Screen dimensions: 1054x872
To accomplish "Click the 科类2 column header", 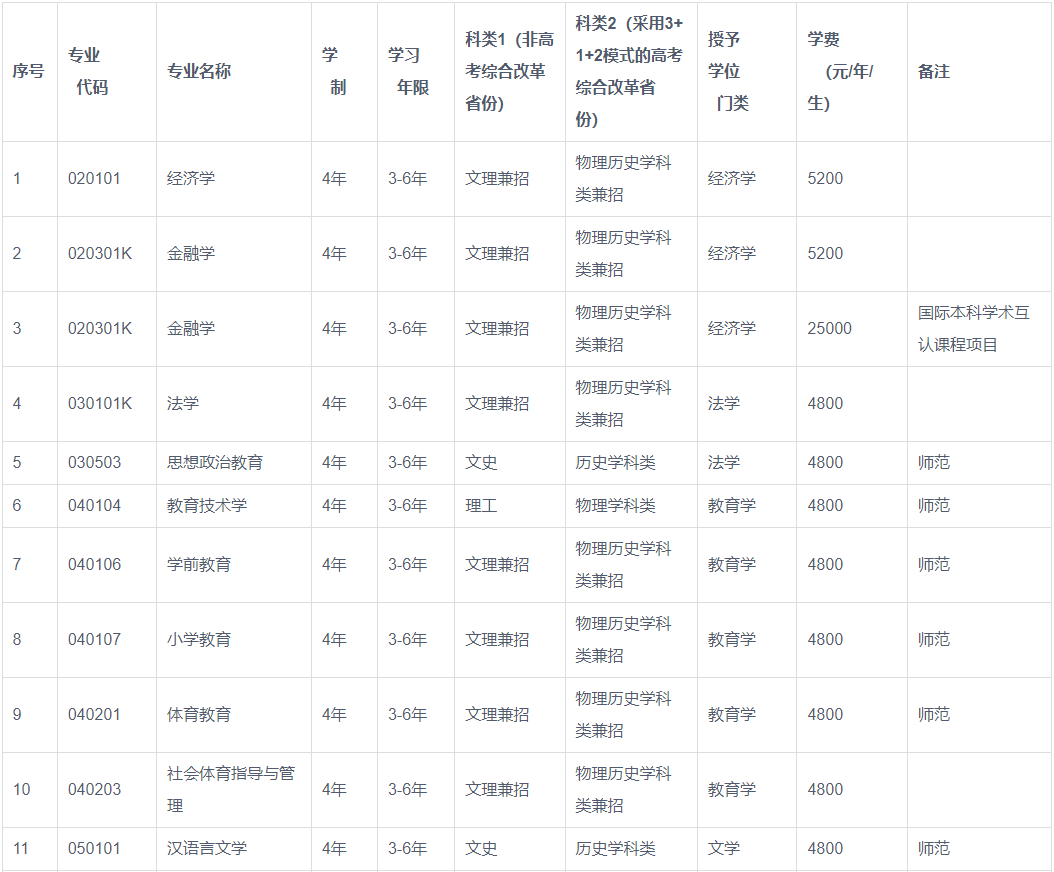I will pos(629,71).
